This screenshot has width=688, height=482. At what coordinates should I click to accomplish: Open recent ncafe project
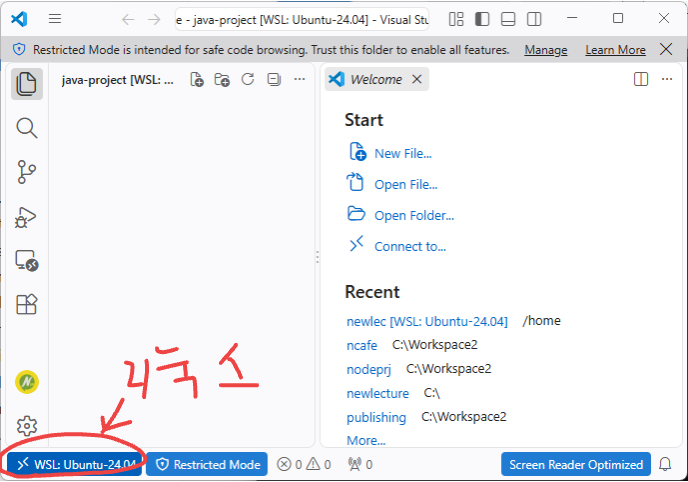point(362,346)
